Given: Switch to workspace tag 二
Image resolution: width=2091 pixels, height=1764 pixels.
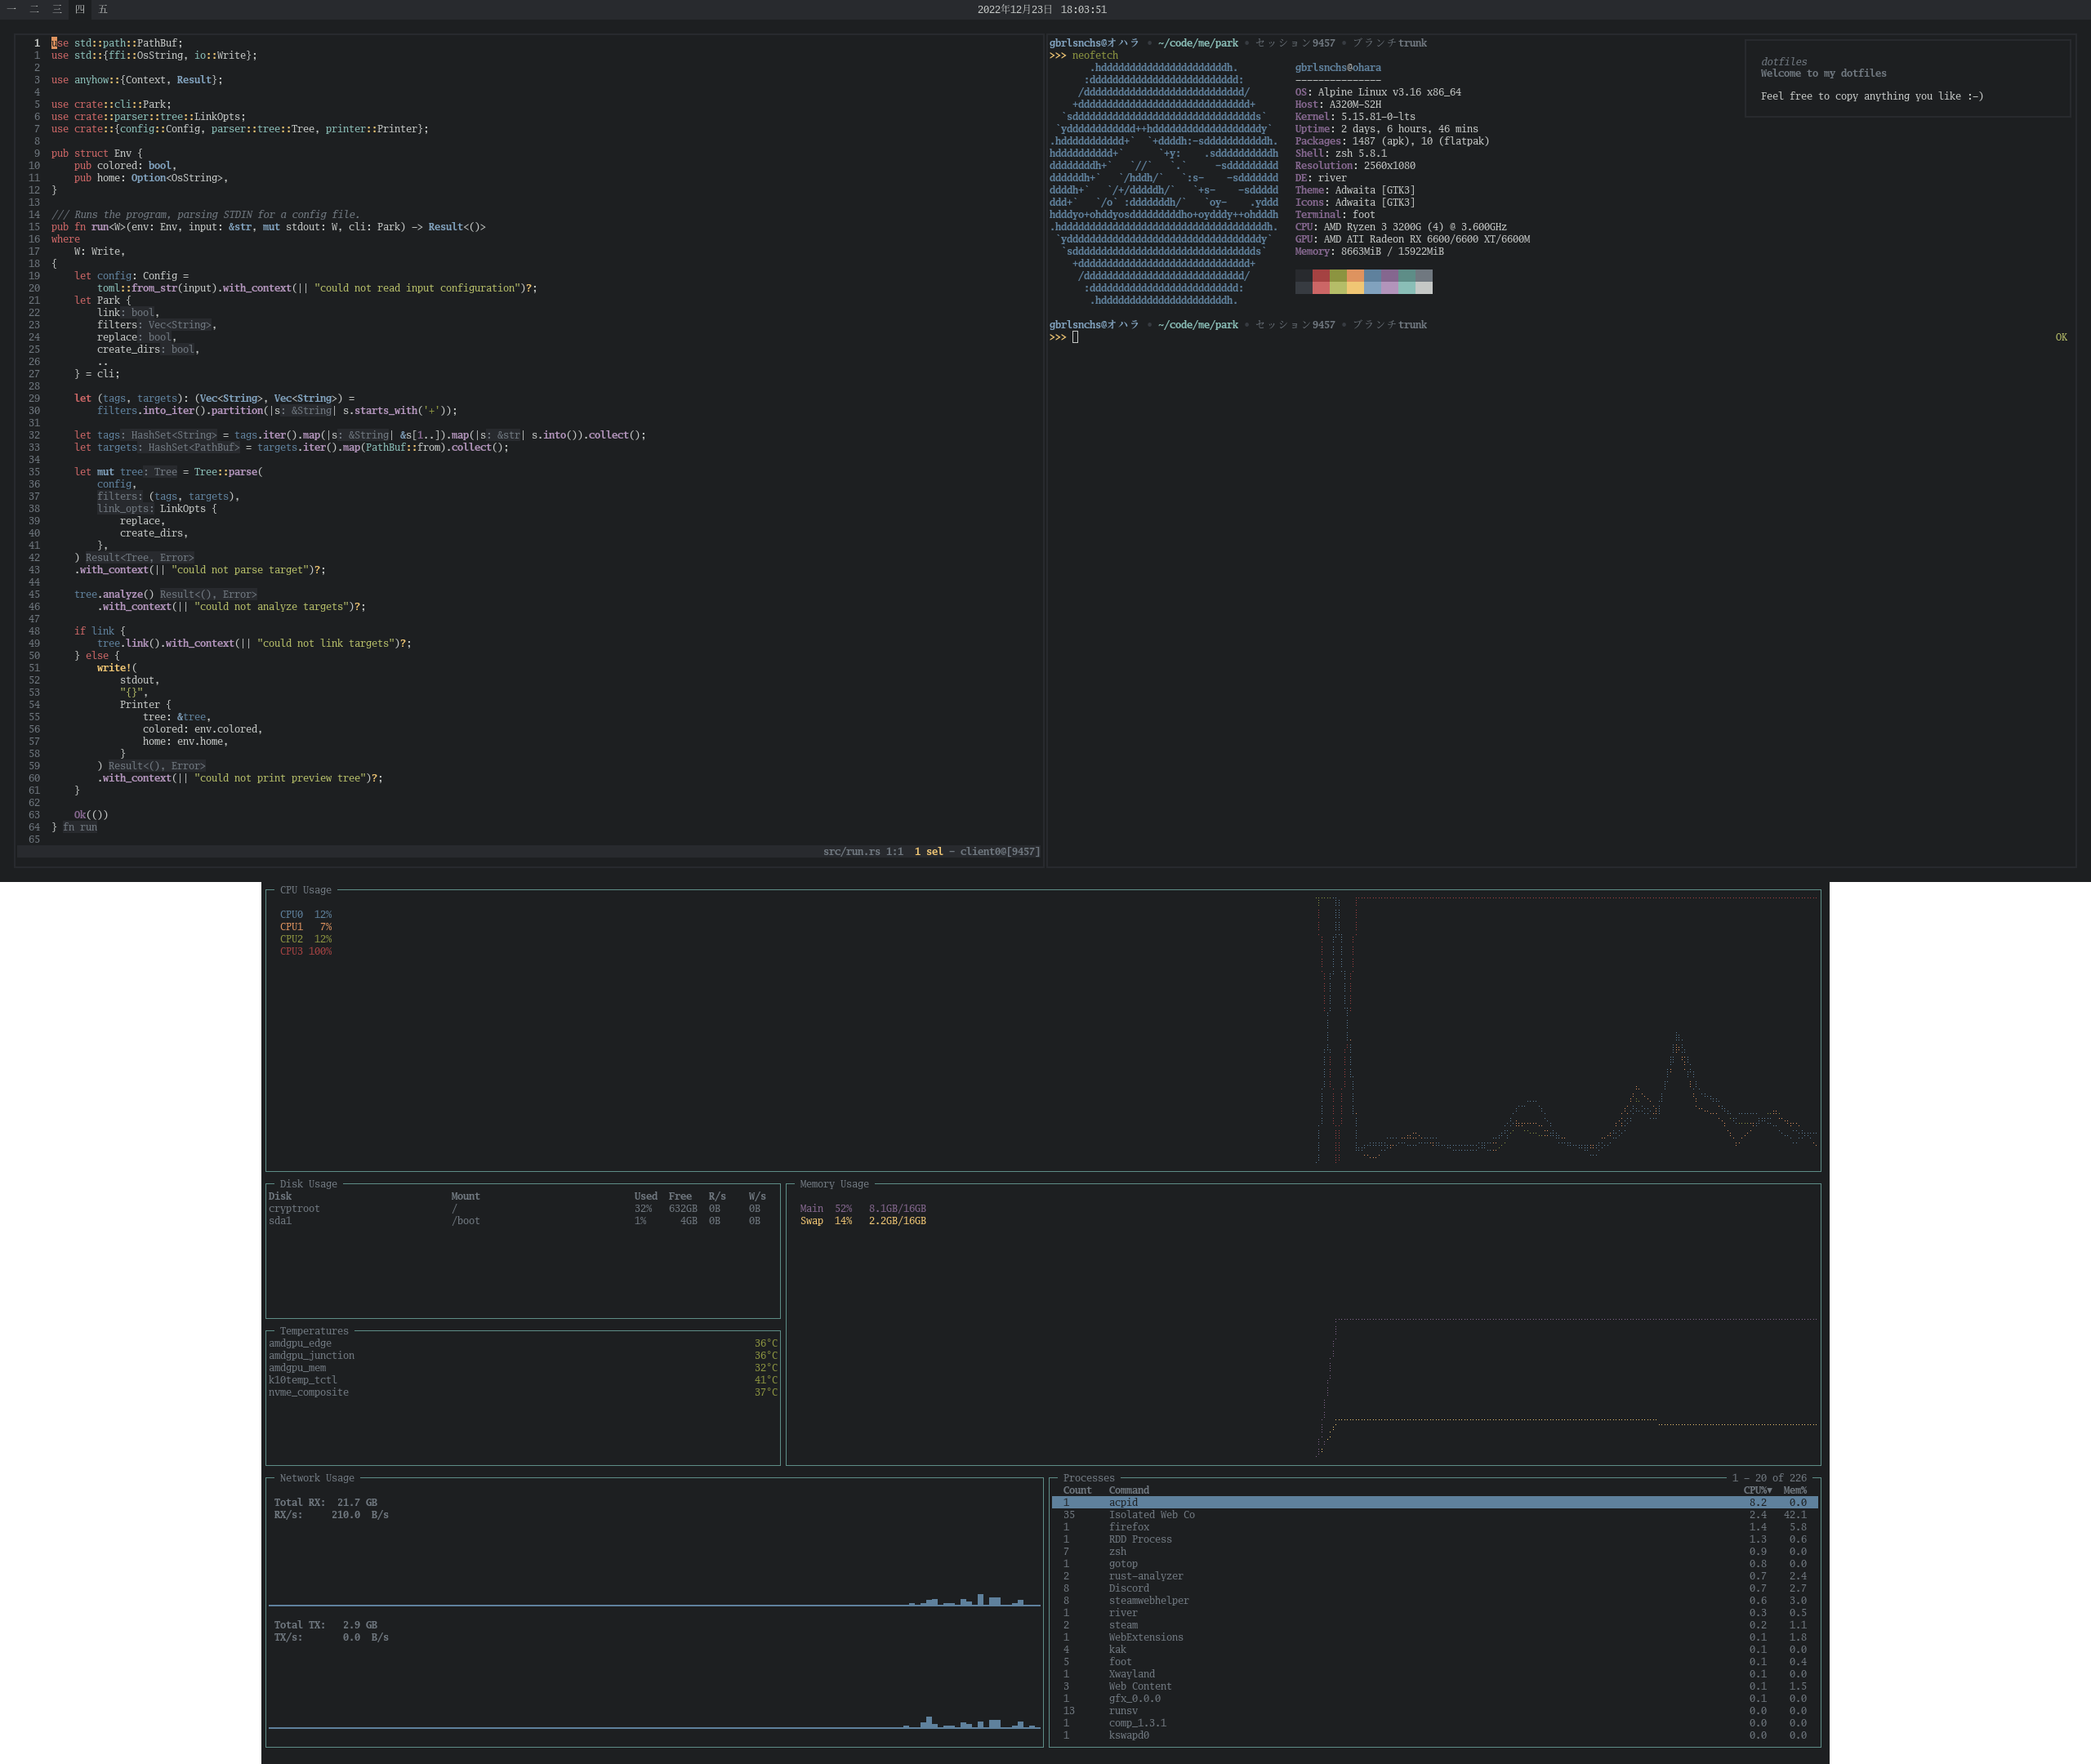Looking at the screenshot, I should [x=34, y=9].
